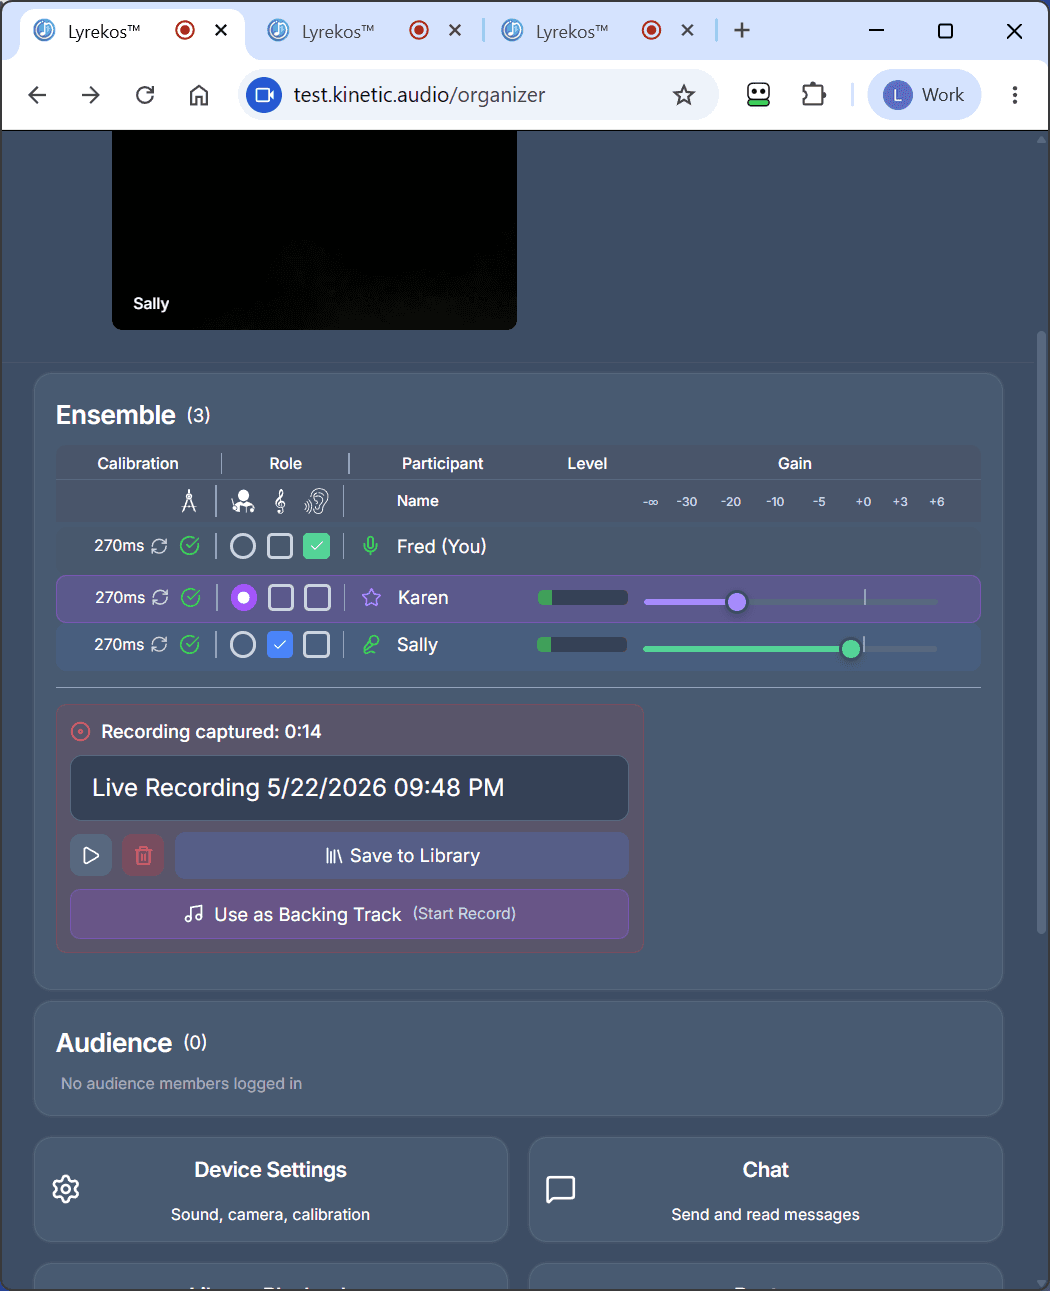
Task: Click Karen's audio level meter
Action: point(583,597)
